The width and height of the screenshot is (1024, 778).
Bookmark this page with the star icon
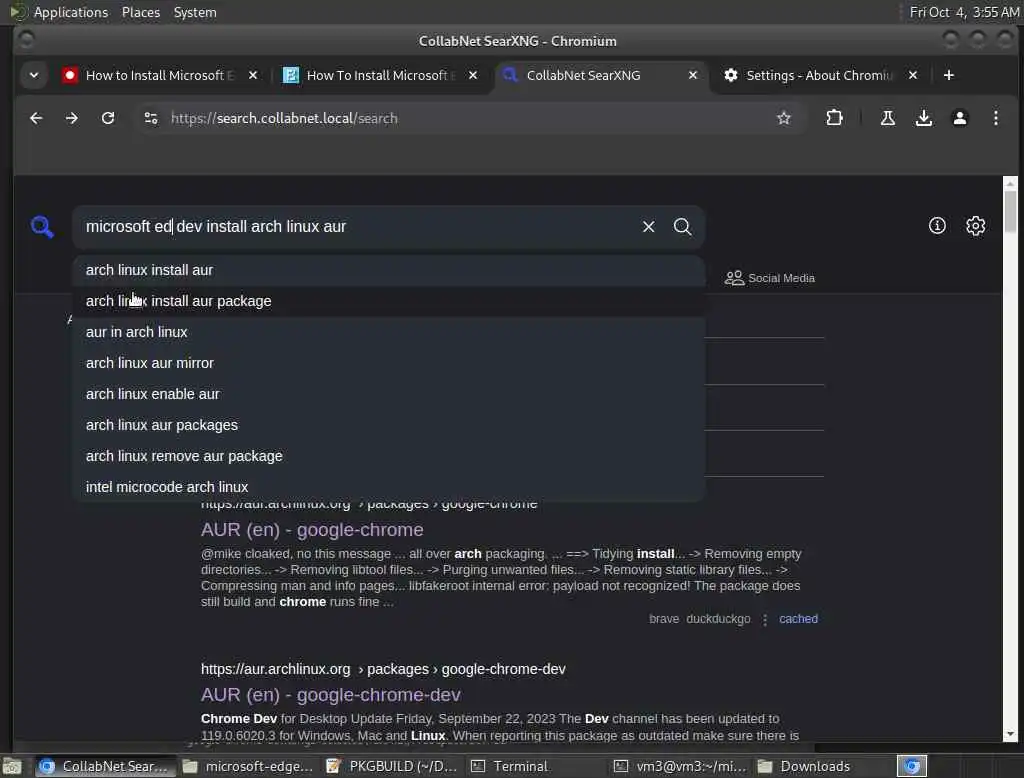[784, 118]
